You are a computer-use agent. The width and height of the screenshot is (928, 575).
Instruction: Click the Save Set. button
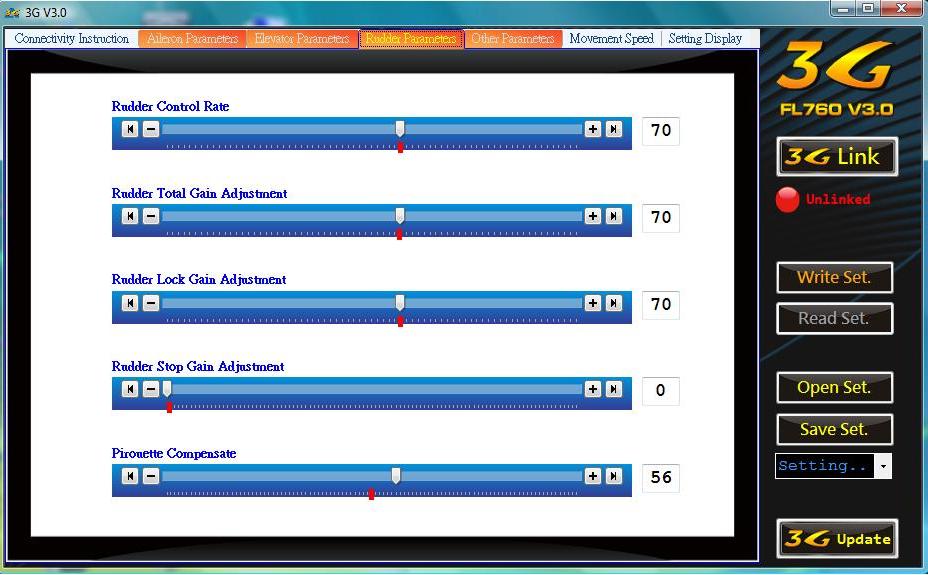834,429
